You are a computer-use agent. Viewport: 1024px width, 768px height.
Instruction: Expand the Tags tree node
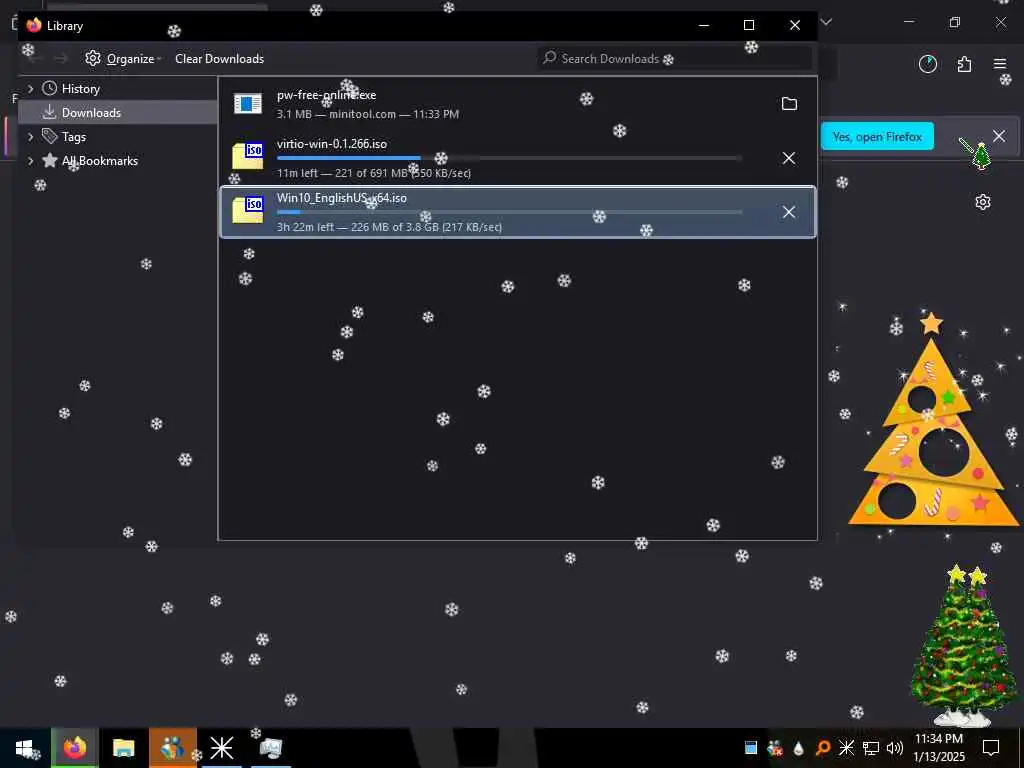coord(30,136)
